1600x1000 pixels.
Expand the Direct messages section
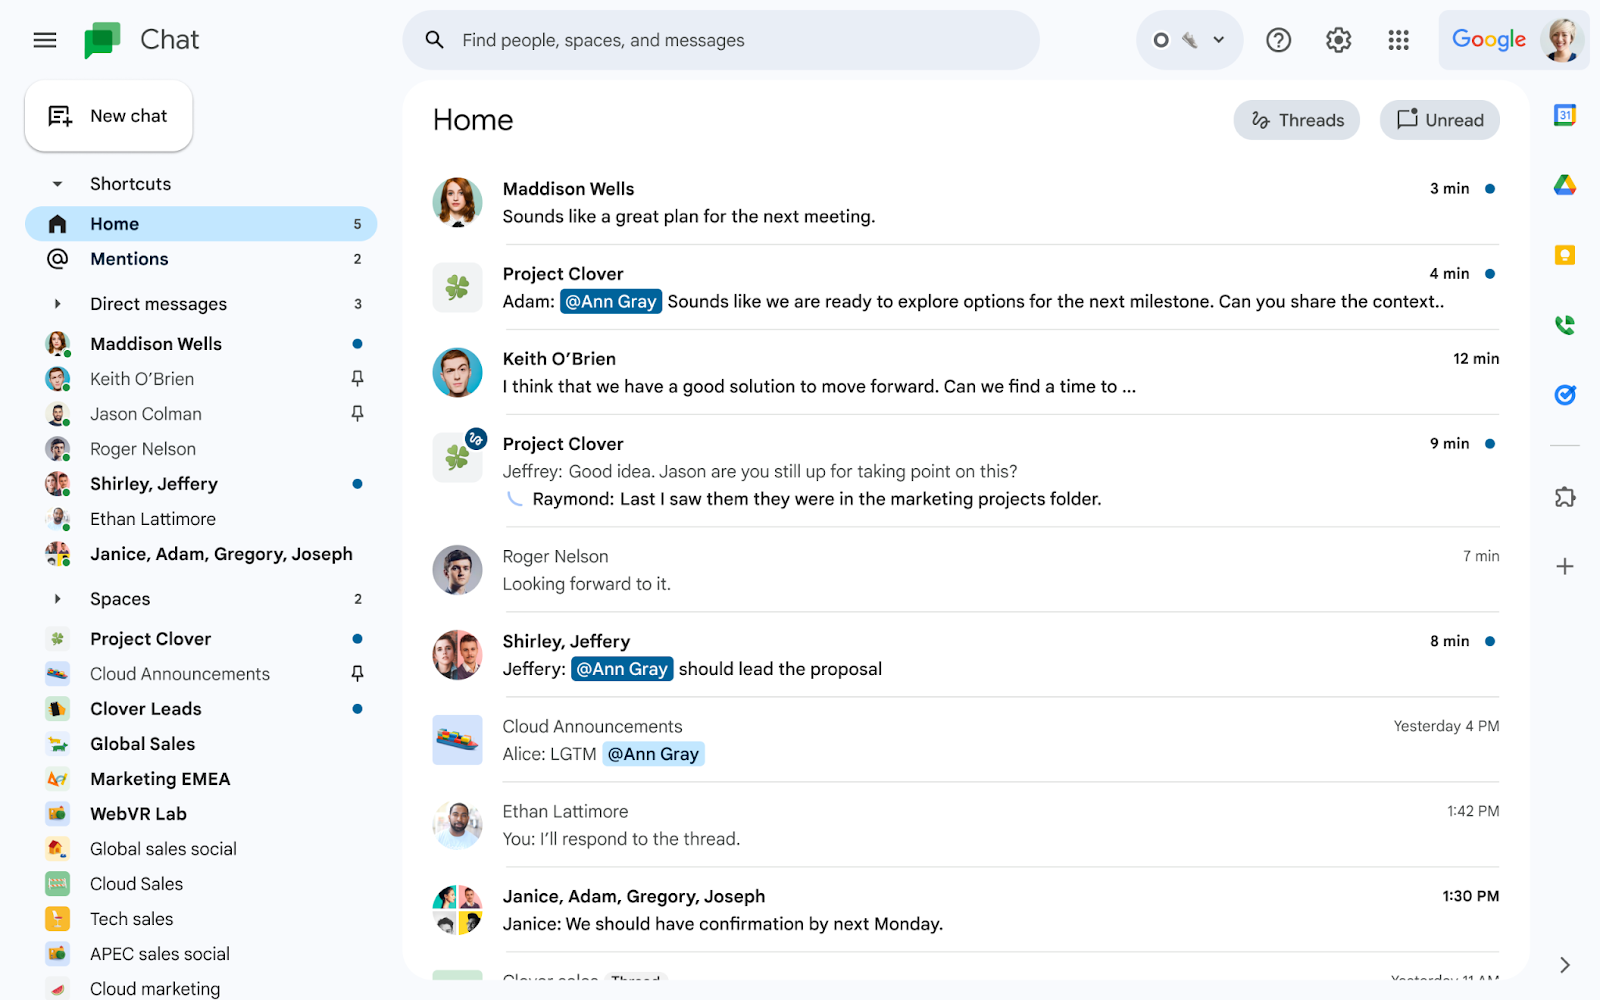pyautogui.click(x=57, y=303)
